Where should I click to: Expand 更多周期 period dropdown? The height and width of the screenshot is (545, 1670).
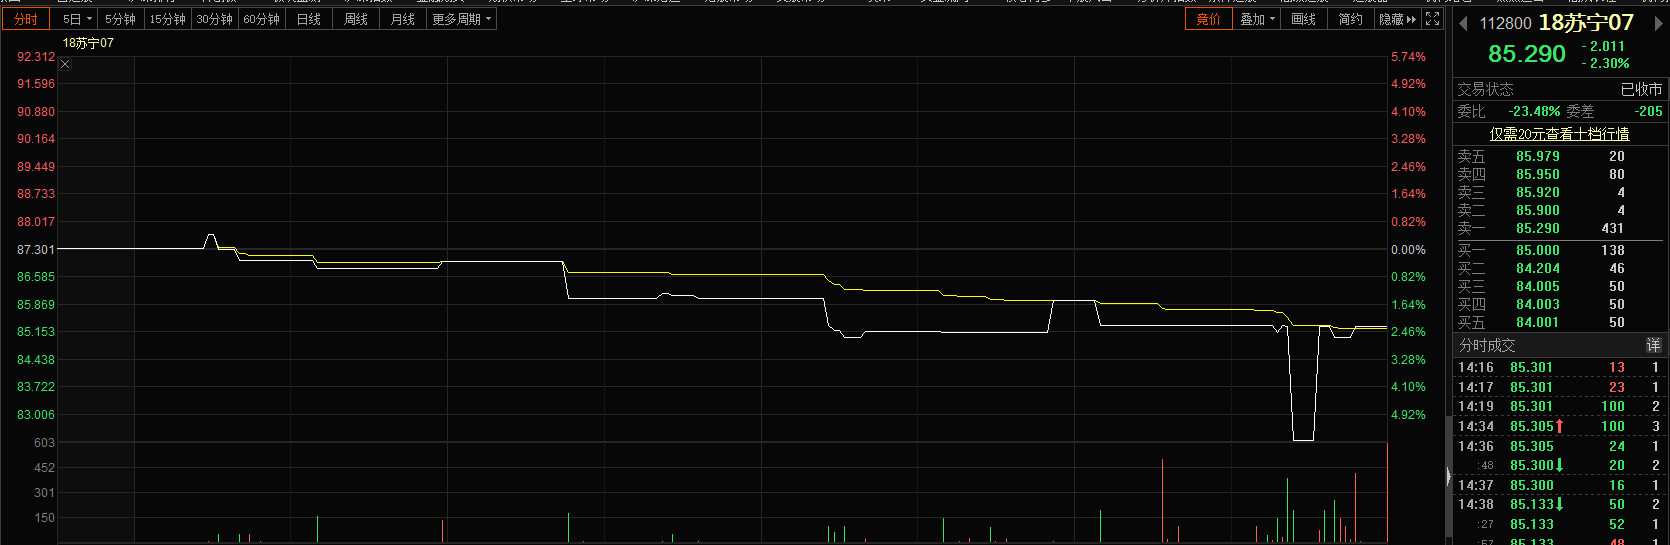[461, 19]
